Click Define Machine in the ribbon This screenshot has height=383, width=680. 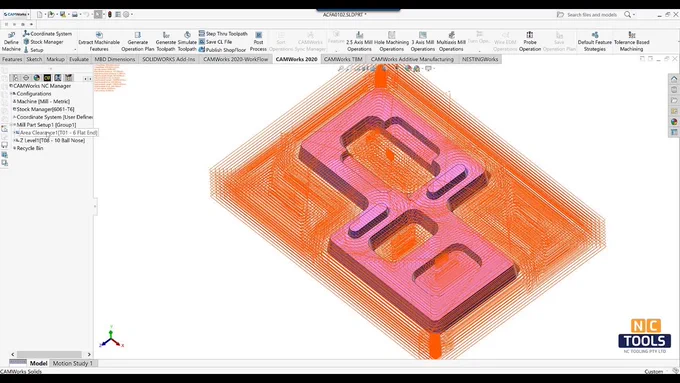11,42
